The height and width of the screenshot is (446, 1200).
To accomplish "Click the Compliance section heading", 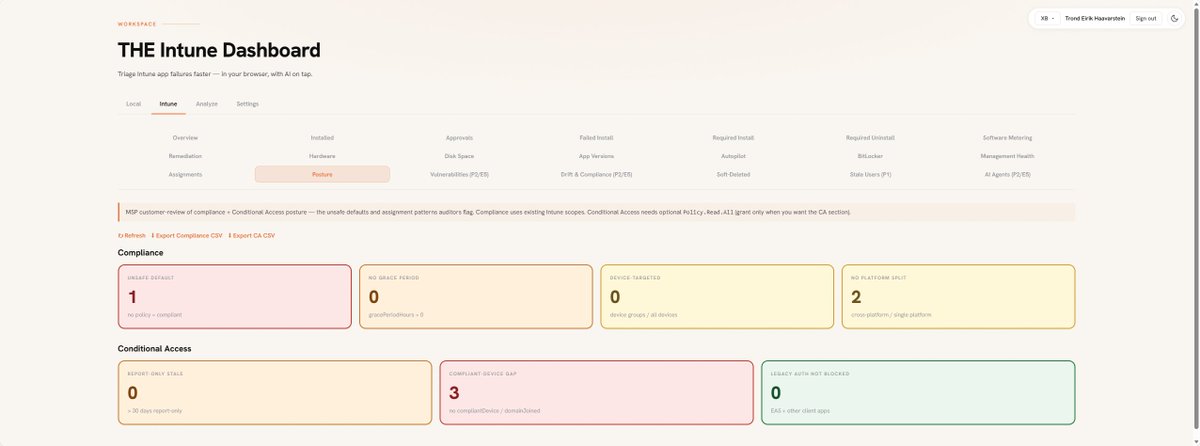I will [x=141, y=253].
